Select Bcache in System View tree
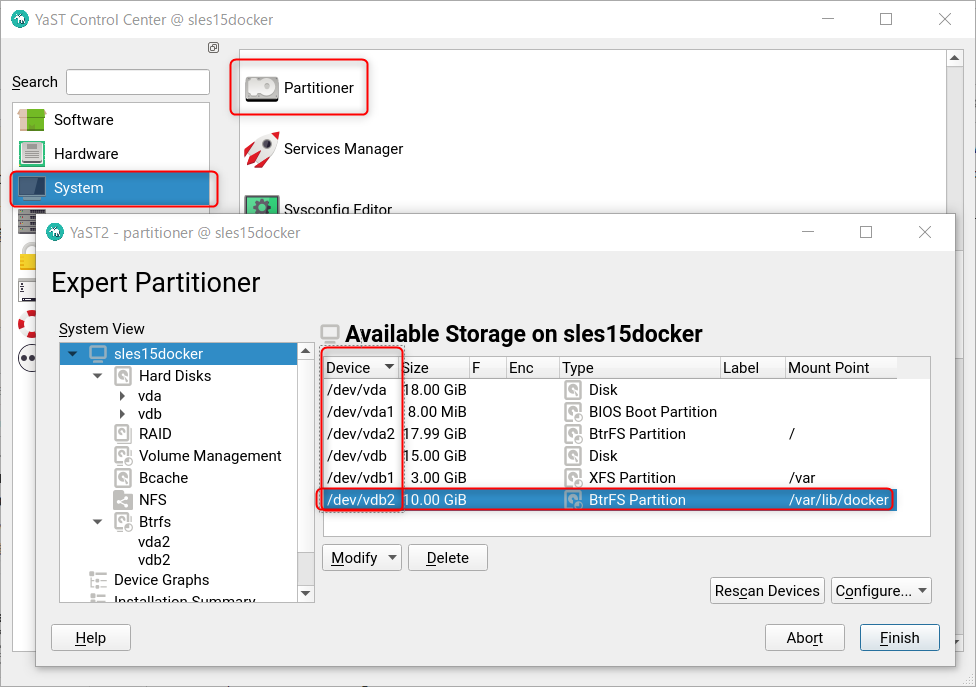Screen dimensions: 976x687 [163, 478]
